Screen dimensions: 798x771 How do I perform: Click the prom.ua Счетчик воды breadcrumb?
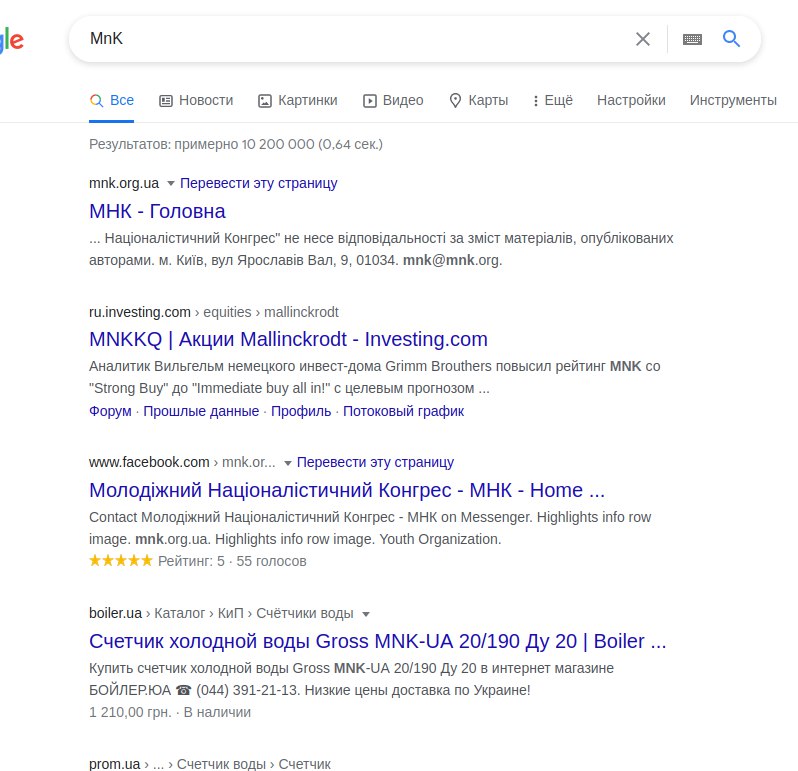[x=210, y=764]
